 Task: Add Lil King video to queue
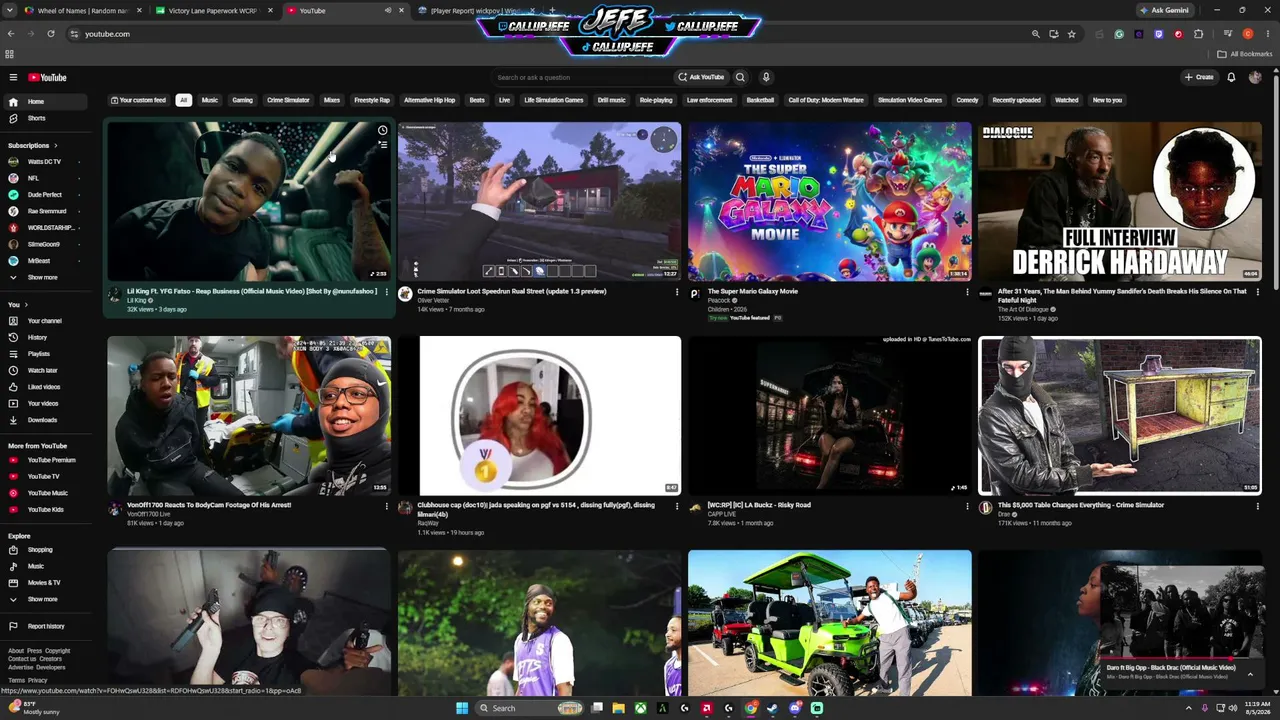(x=382, y=146)
